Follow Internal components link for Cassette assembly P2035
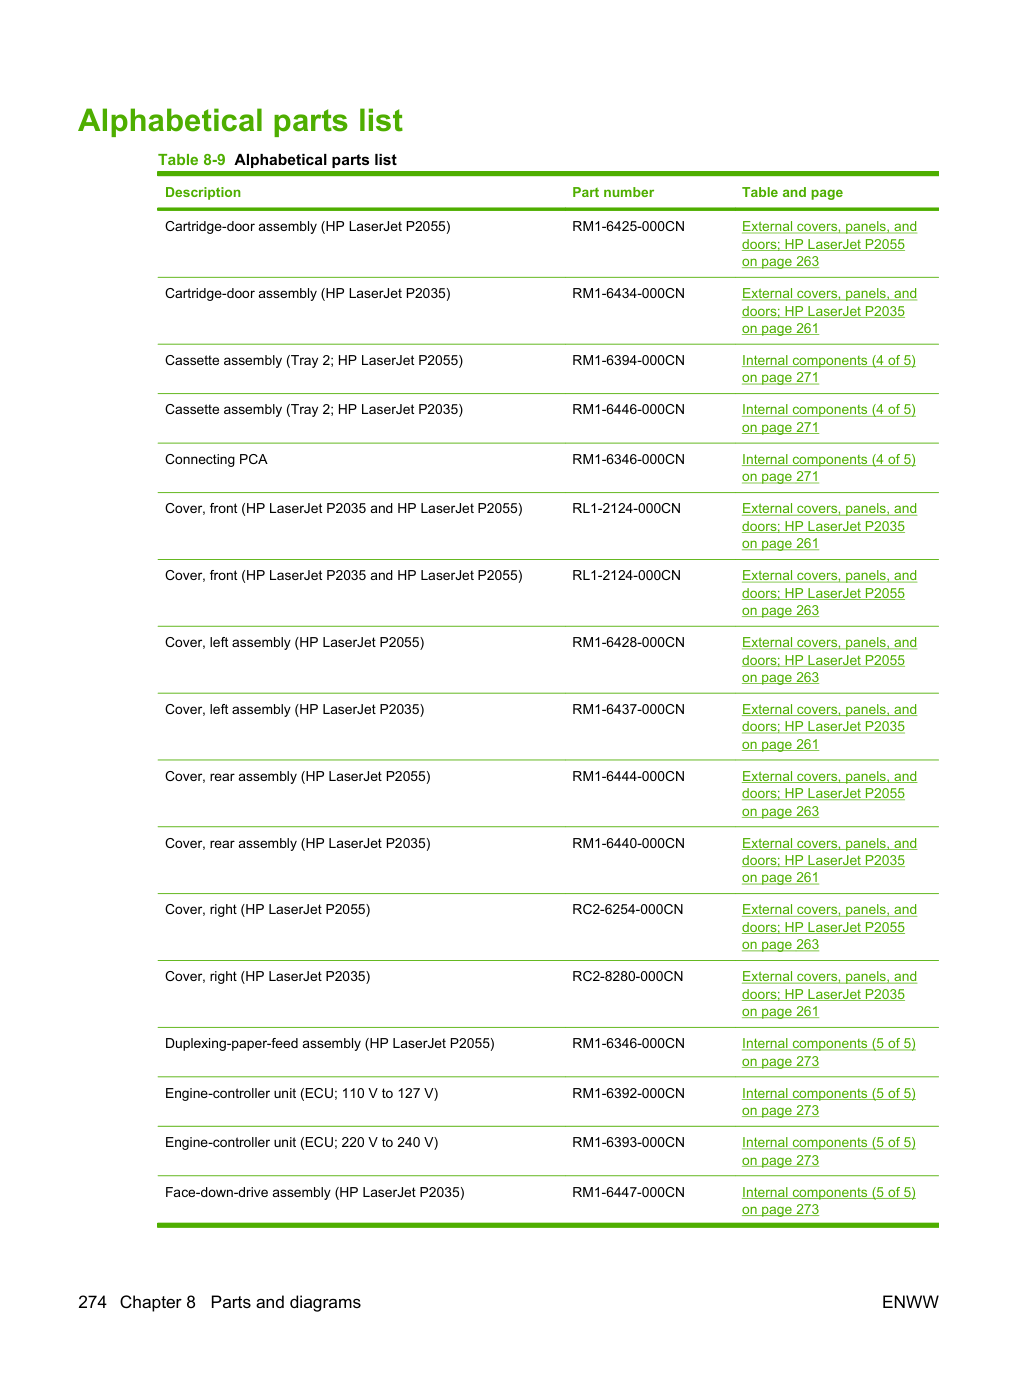 pos(829,418)
